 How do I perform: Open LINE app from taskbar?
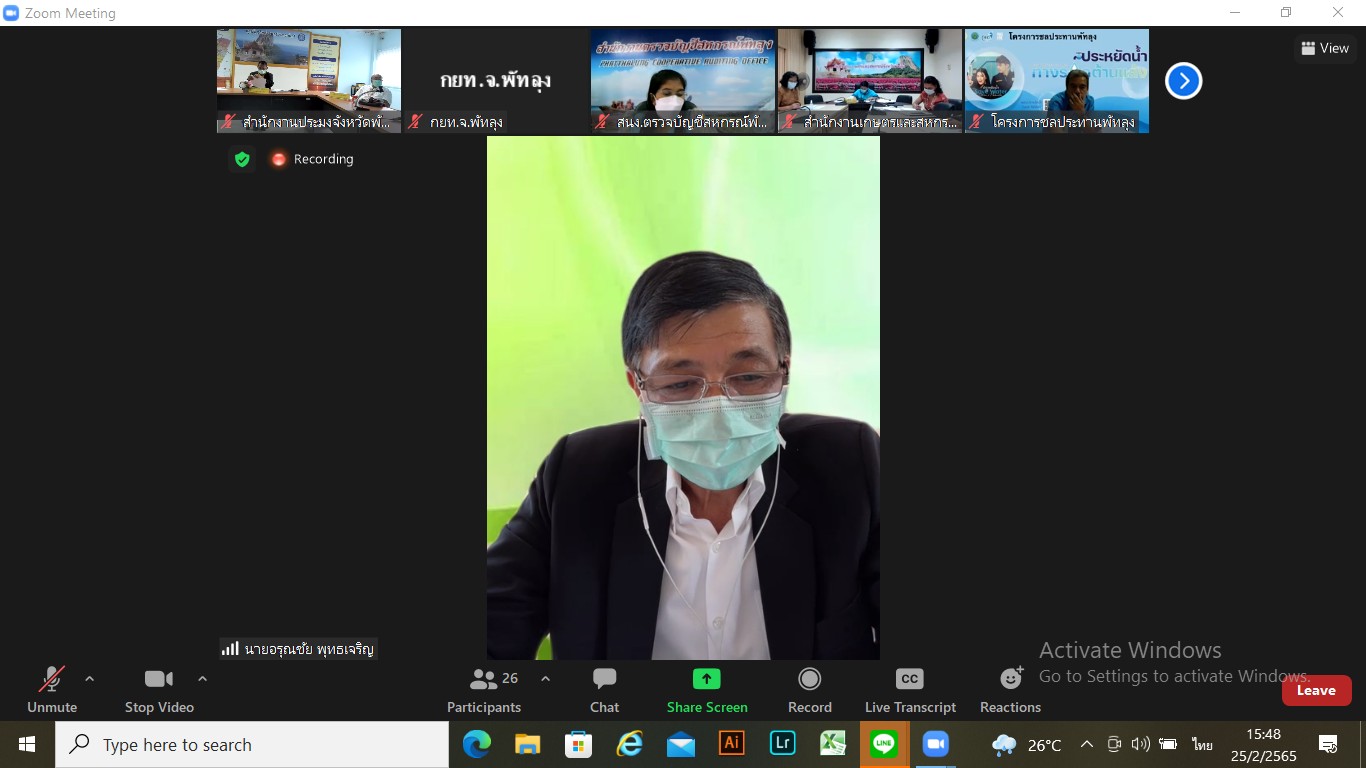click(883, 744)
